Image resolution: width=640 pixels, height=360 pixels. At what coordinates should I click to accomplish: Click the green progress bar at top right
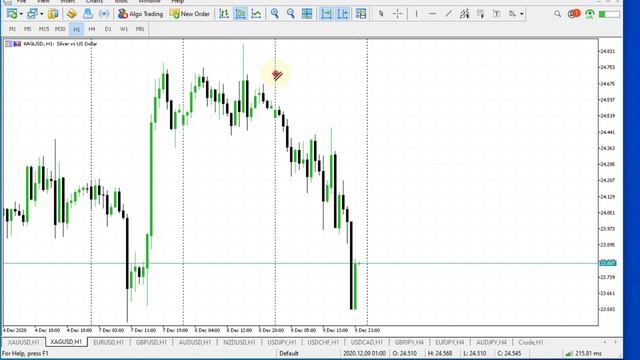point(609,14)
